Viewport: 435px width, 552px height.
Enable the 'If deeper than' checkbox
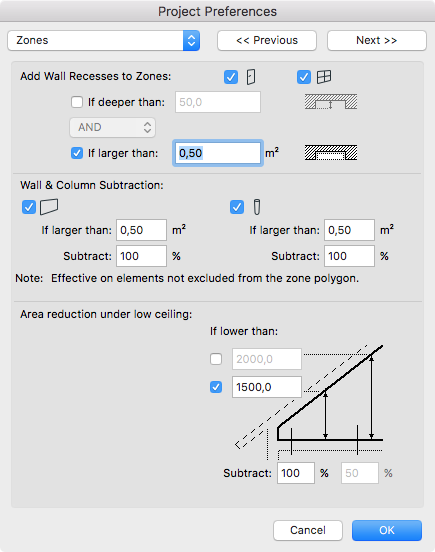pos(77,102)
